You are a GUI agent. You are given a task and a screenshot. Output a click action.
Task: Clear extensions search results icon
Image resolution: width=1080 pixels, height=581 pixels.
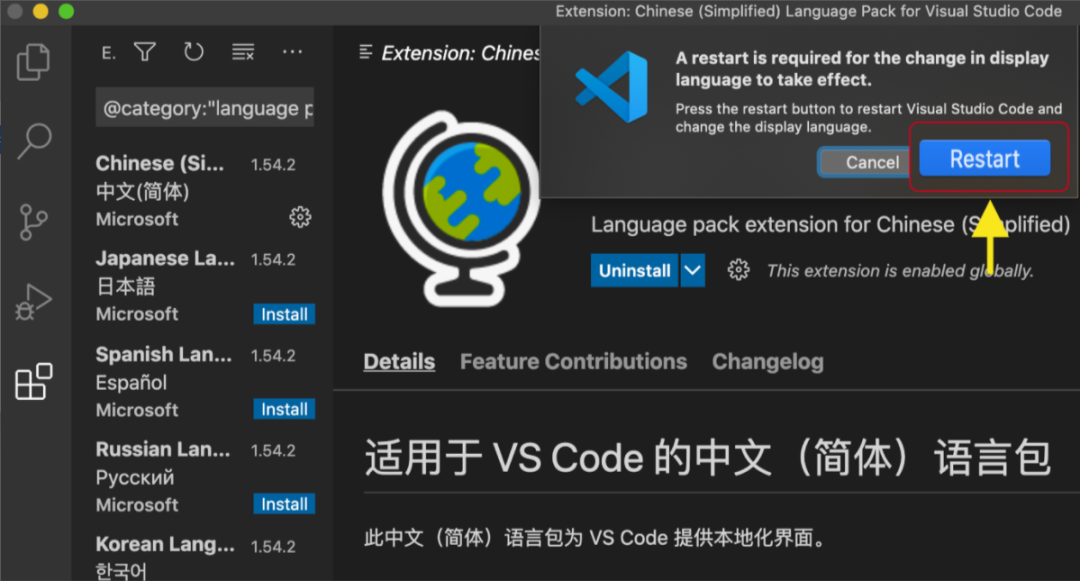(243, 52)
